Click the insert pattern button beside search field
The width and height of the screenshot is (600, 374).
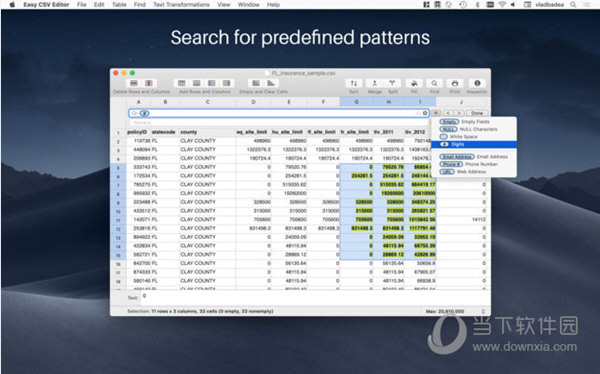[x=436, y=113]
